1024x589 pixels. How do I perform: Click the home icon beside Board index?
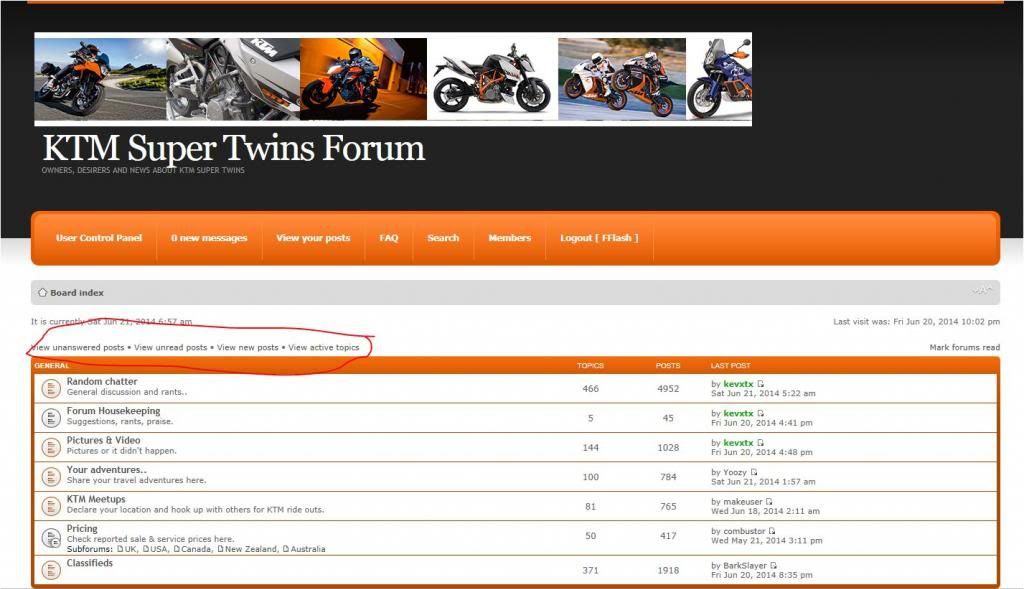click(x=42, y=293)
